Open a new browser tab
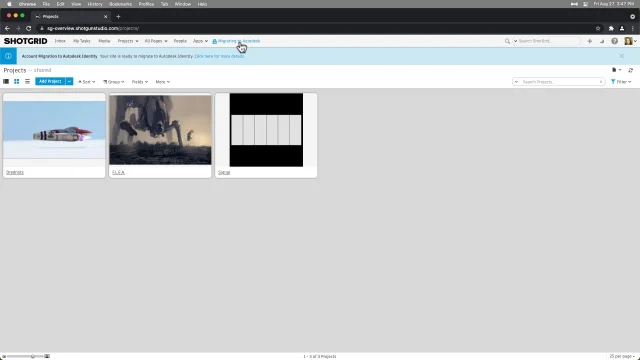 click(x=118, y=16)
